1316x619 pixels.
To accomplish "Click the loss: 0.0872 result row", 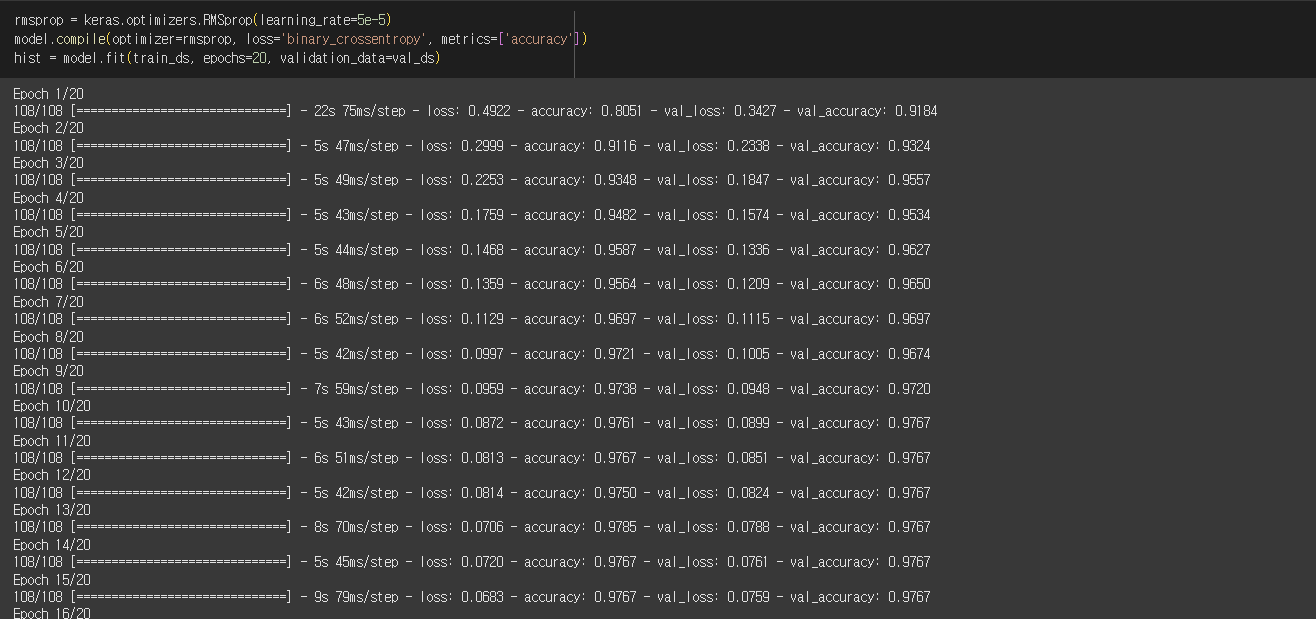I will point(472,423).
